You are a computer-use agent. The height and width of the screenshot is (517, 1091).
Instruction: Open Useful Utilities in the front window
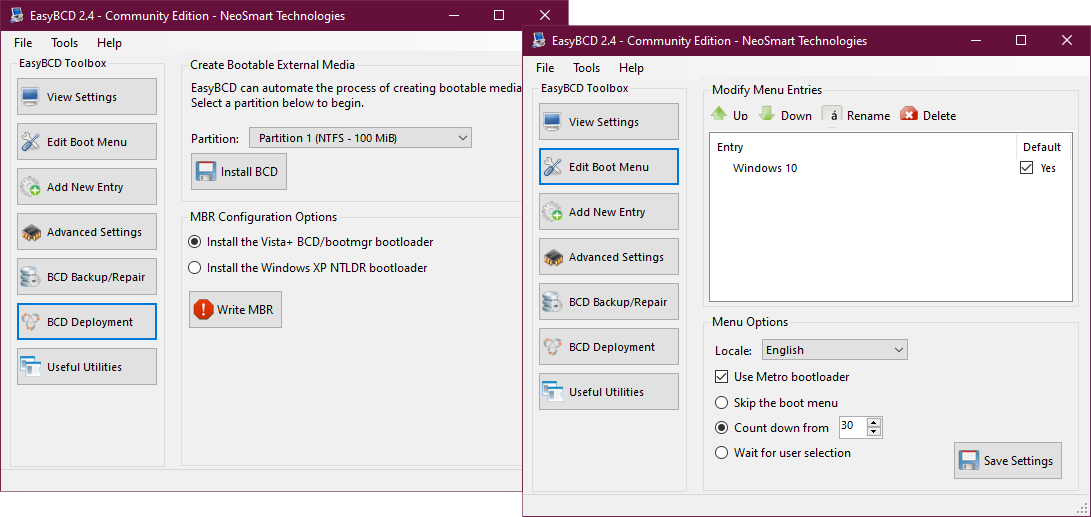609,392
